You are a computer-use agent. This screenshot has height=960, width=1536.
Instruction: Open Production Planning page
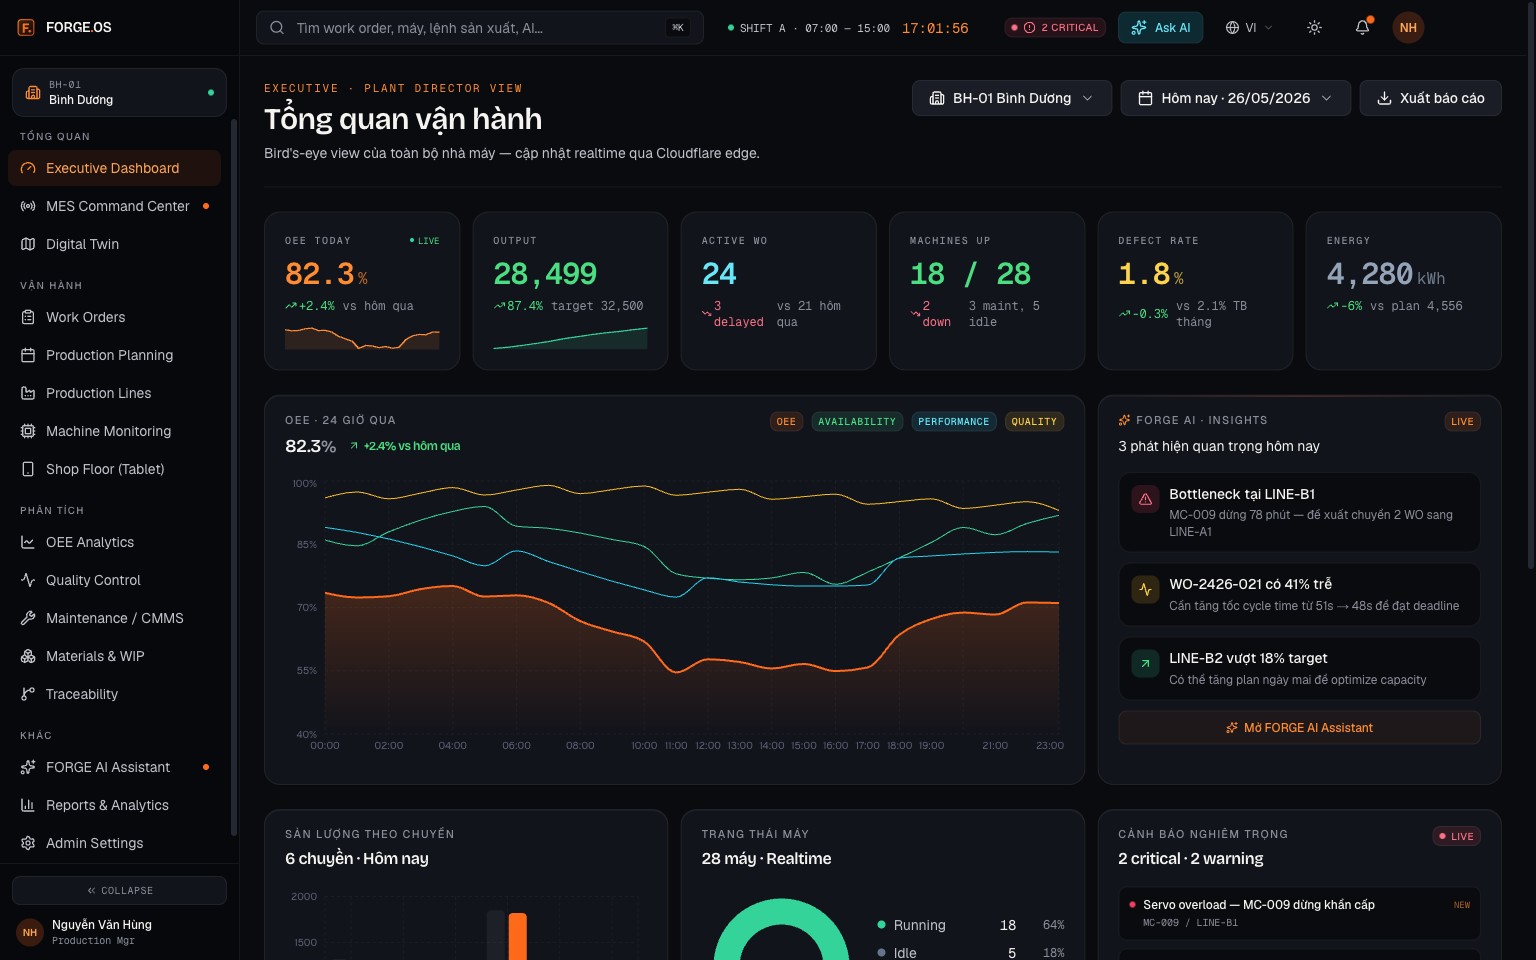(x=114, y=355)
